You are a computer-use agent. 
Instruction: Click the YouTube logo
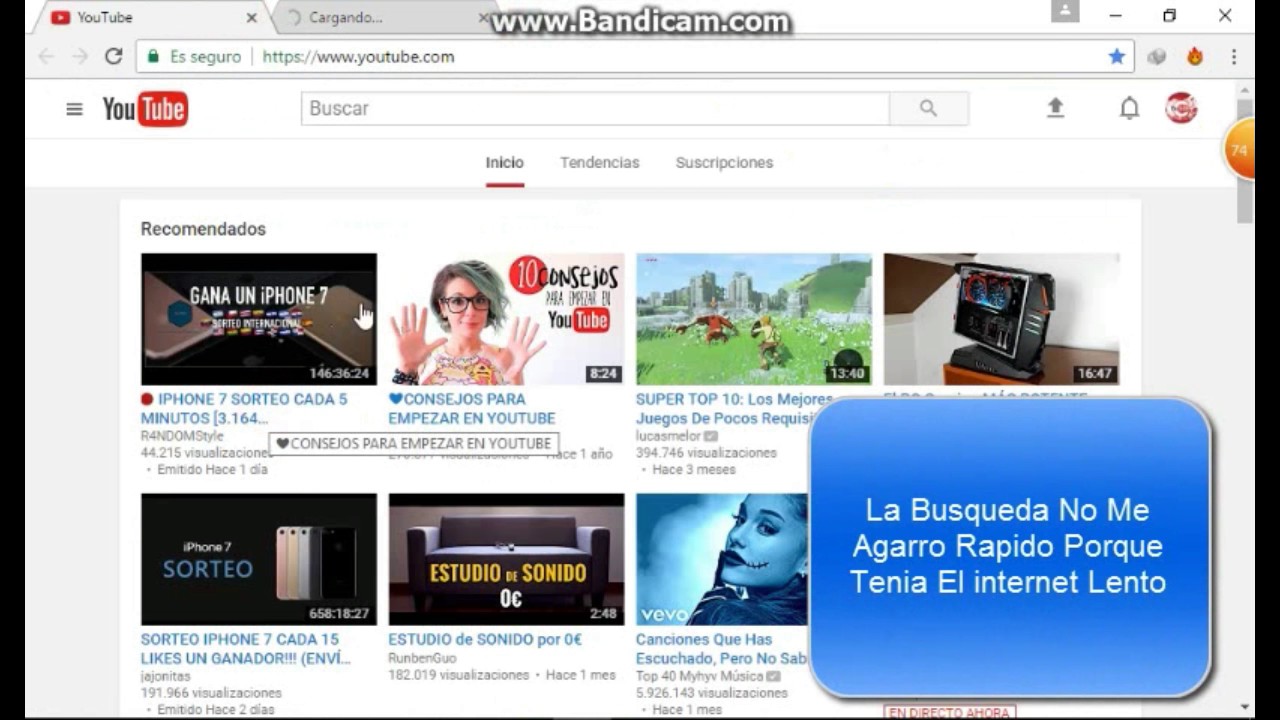[x=145, y=109]
